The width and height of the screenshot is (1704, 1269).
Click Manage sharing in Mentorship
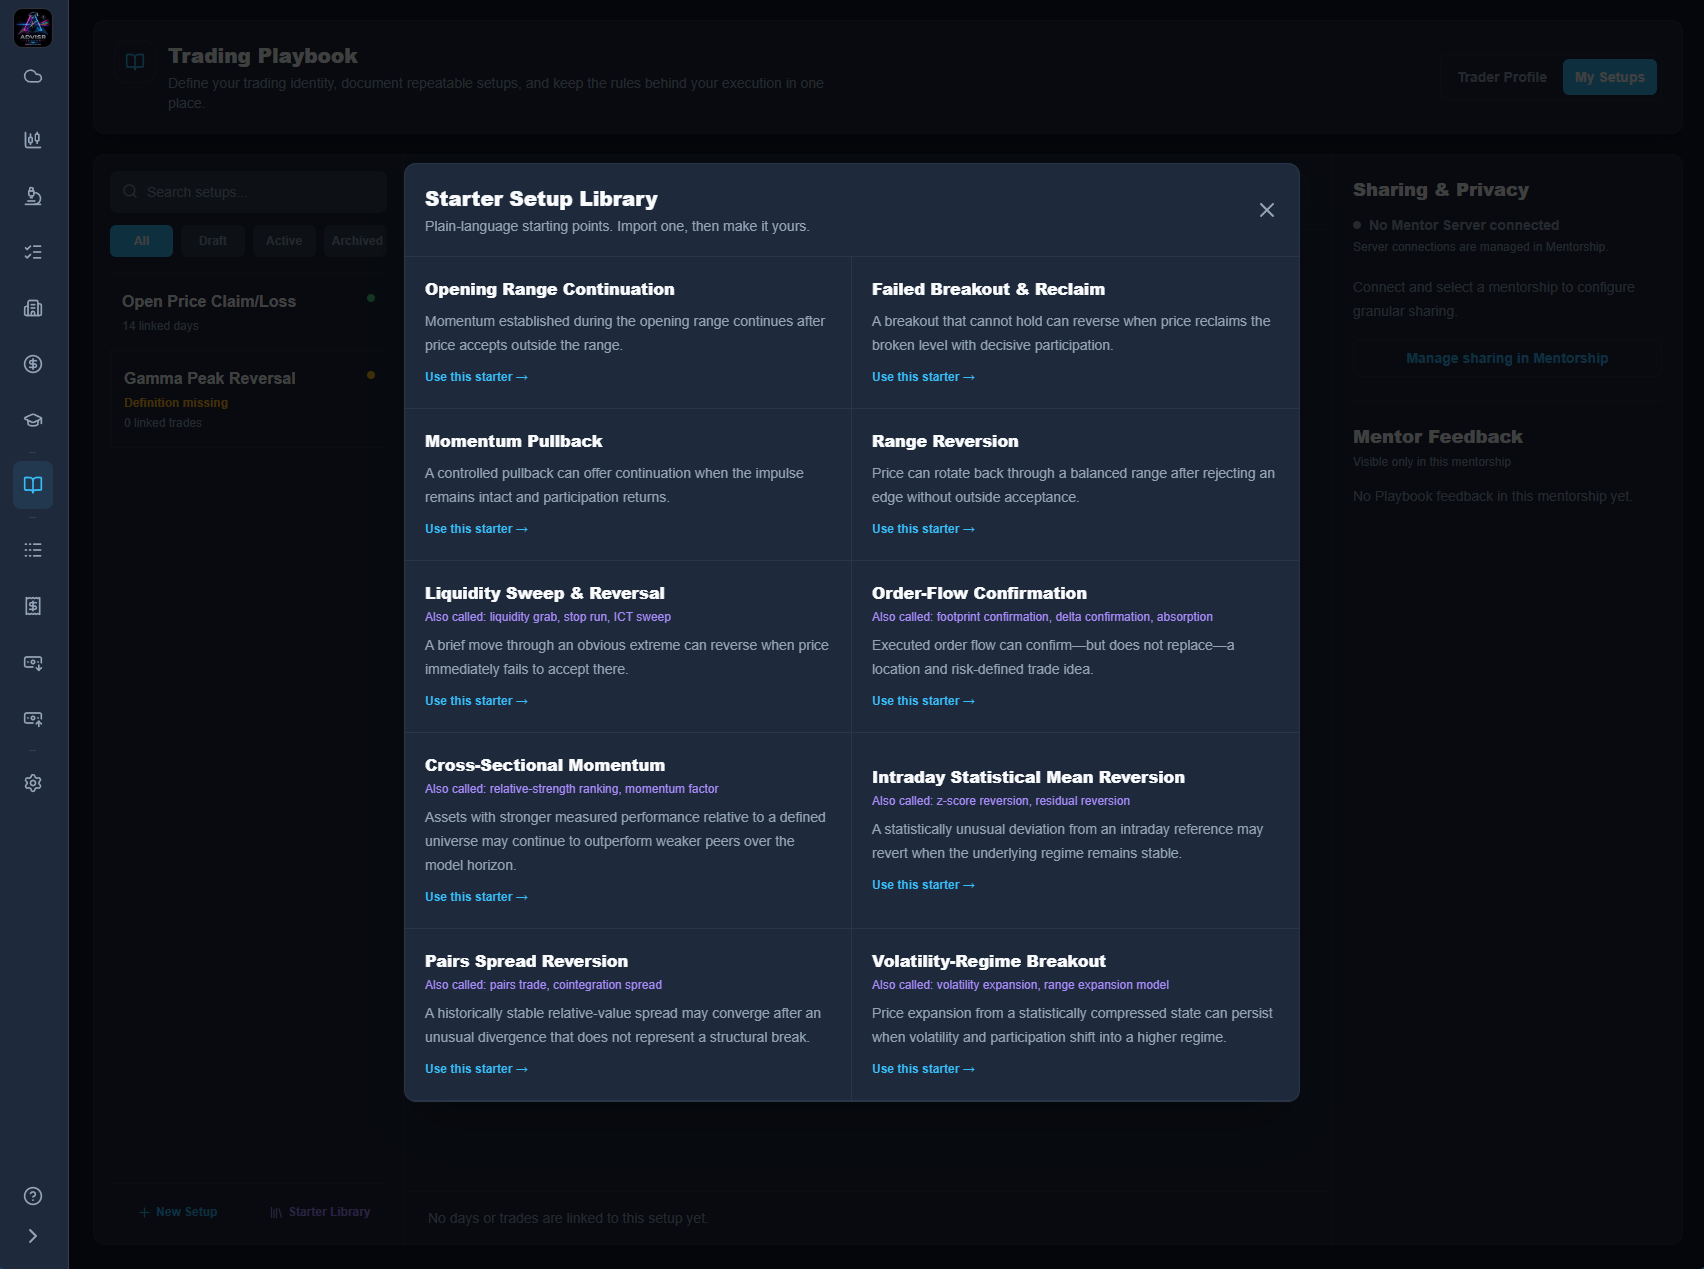tap(1507, 358)
